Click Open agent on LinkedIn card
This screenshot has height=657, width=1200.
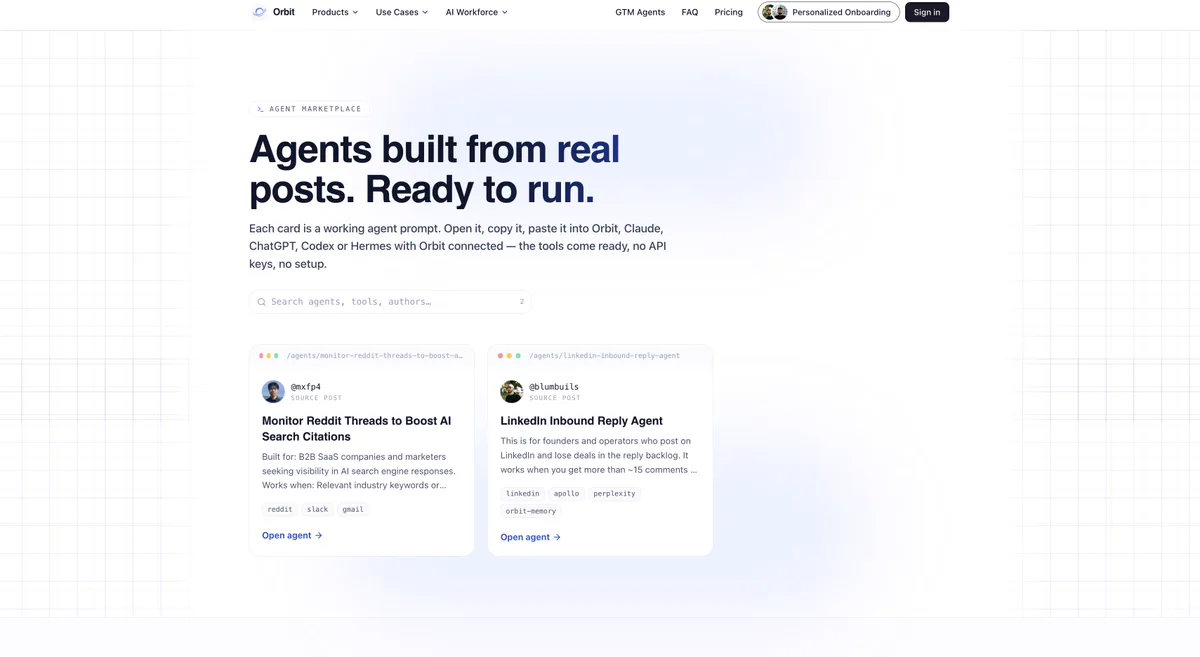[531, 537]
